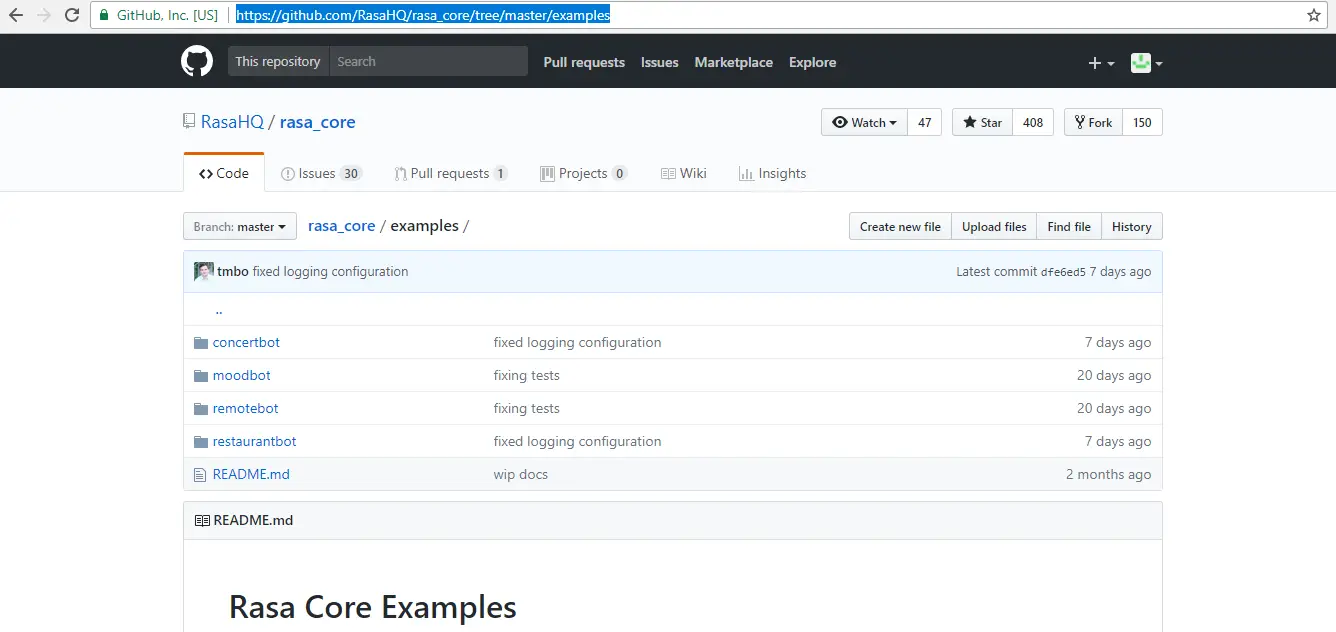The width and height of the screenshot is (1336, 632).
Task: Open Marketplace in top navigation
Action: [734, 62]
